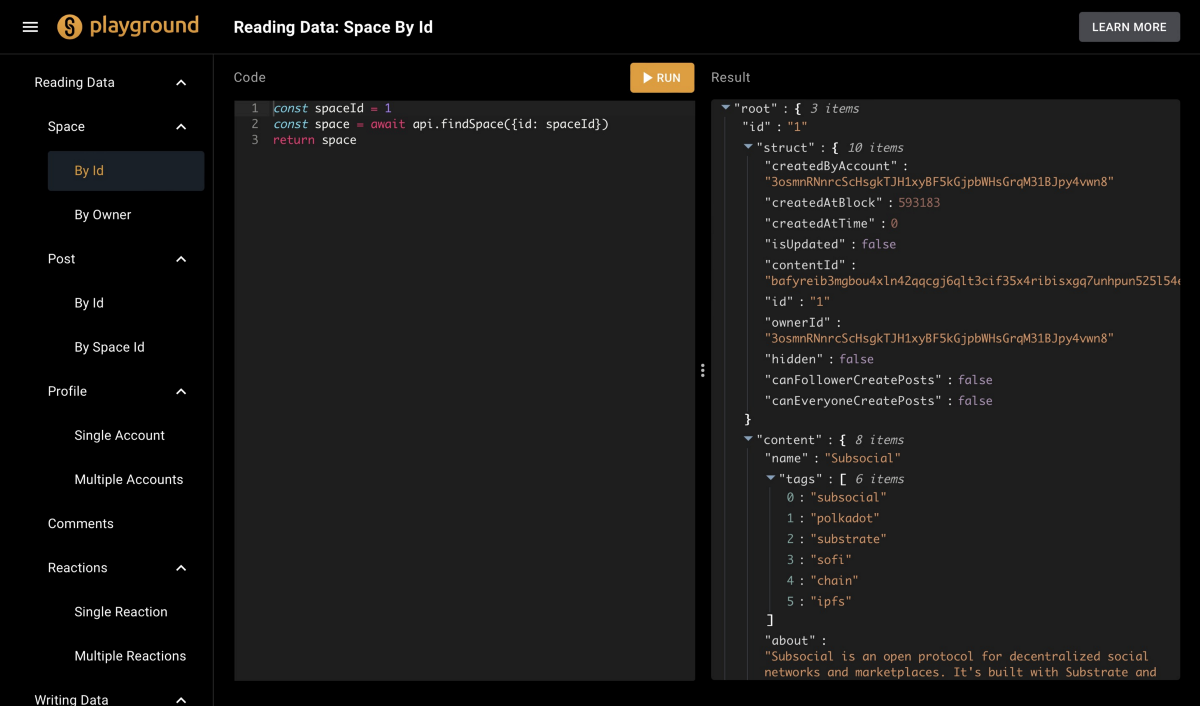This screenshot has width=1200, height=706.
Task: Click the "sofi" tag value
Action: point(830,560)
